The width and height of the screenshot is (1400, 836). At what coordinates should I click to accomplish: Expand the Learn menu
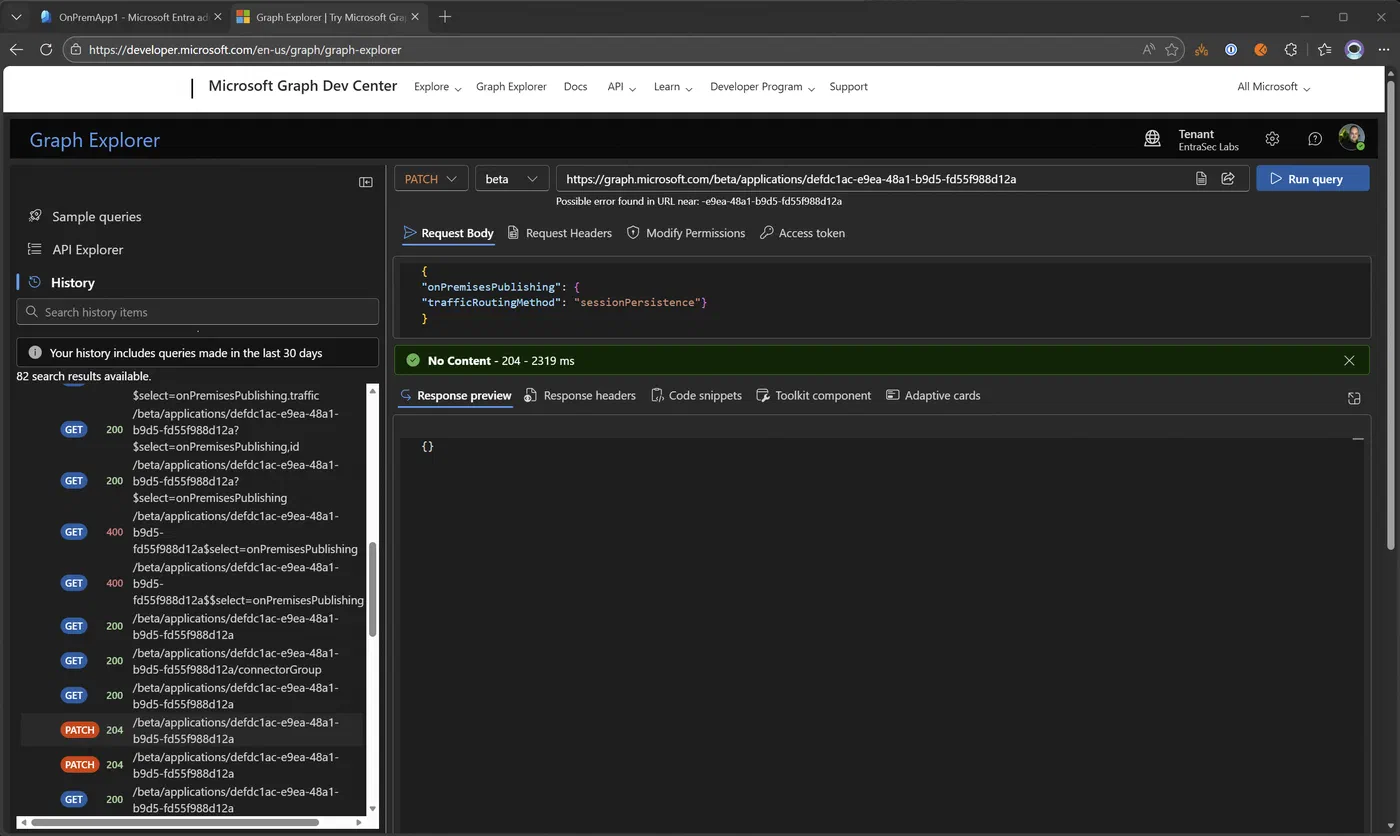[x=673, y=87]
